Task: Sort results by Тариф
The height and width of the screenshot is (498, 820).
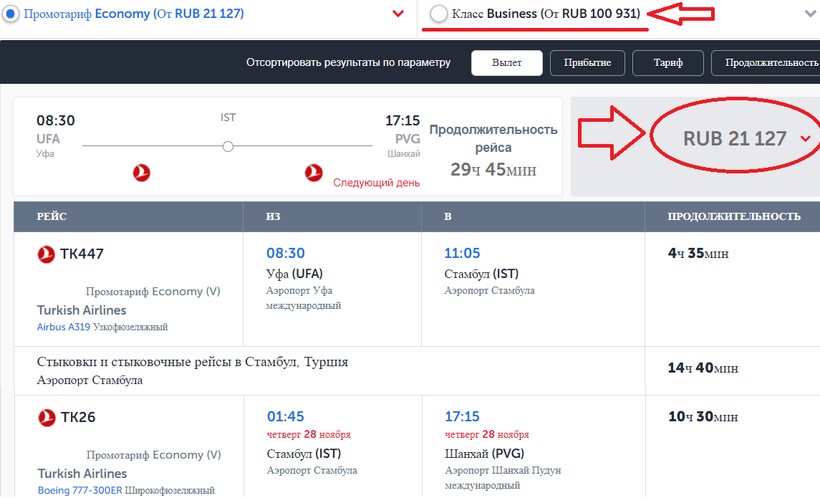Action: click(668, 62)
